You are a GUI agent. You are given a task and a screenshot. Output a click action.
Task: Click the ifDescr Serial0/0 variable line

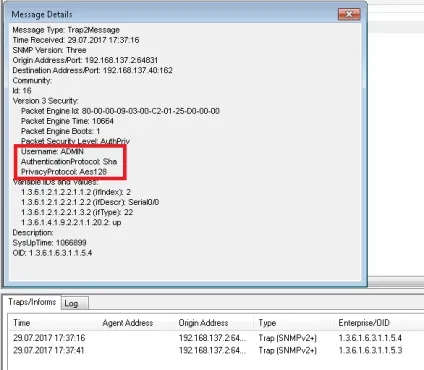click(x=90, y=202)
